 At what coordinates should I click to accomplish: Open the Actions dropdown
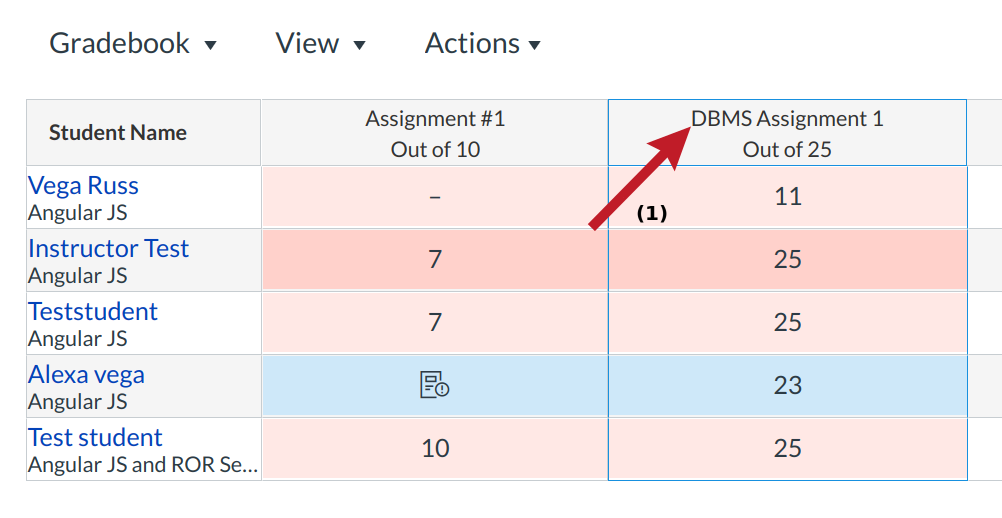click(x=483, y=44)
